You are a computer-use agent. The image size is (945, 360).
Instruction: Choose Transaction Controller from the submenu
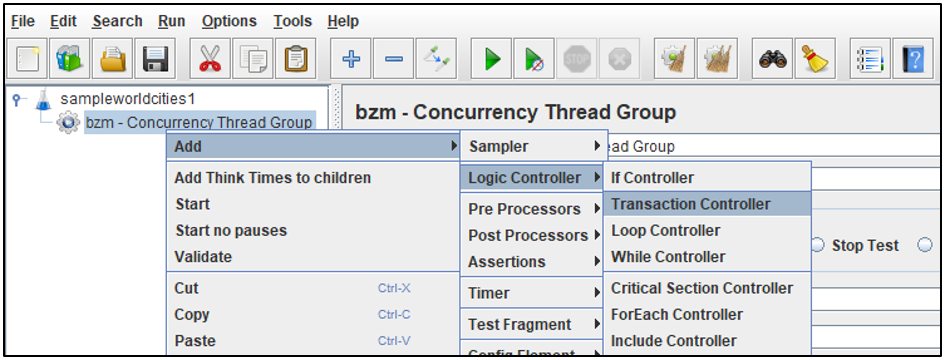[x=708, y=204]
